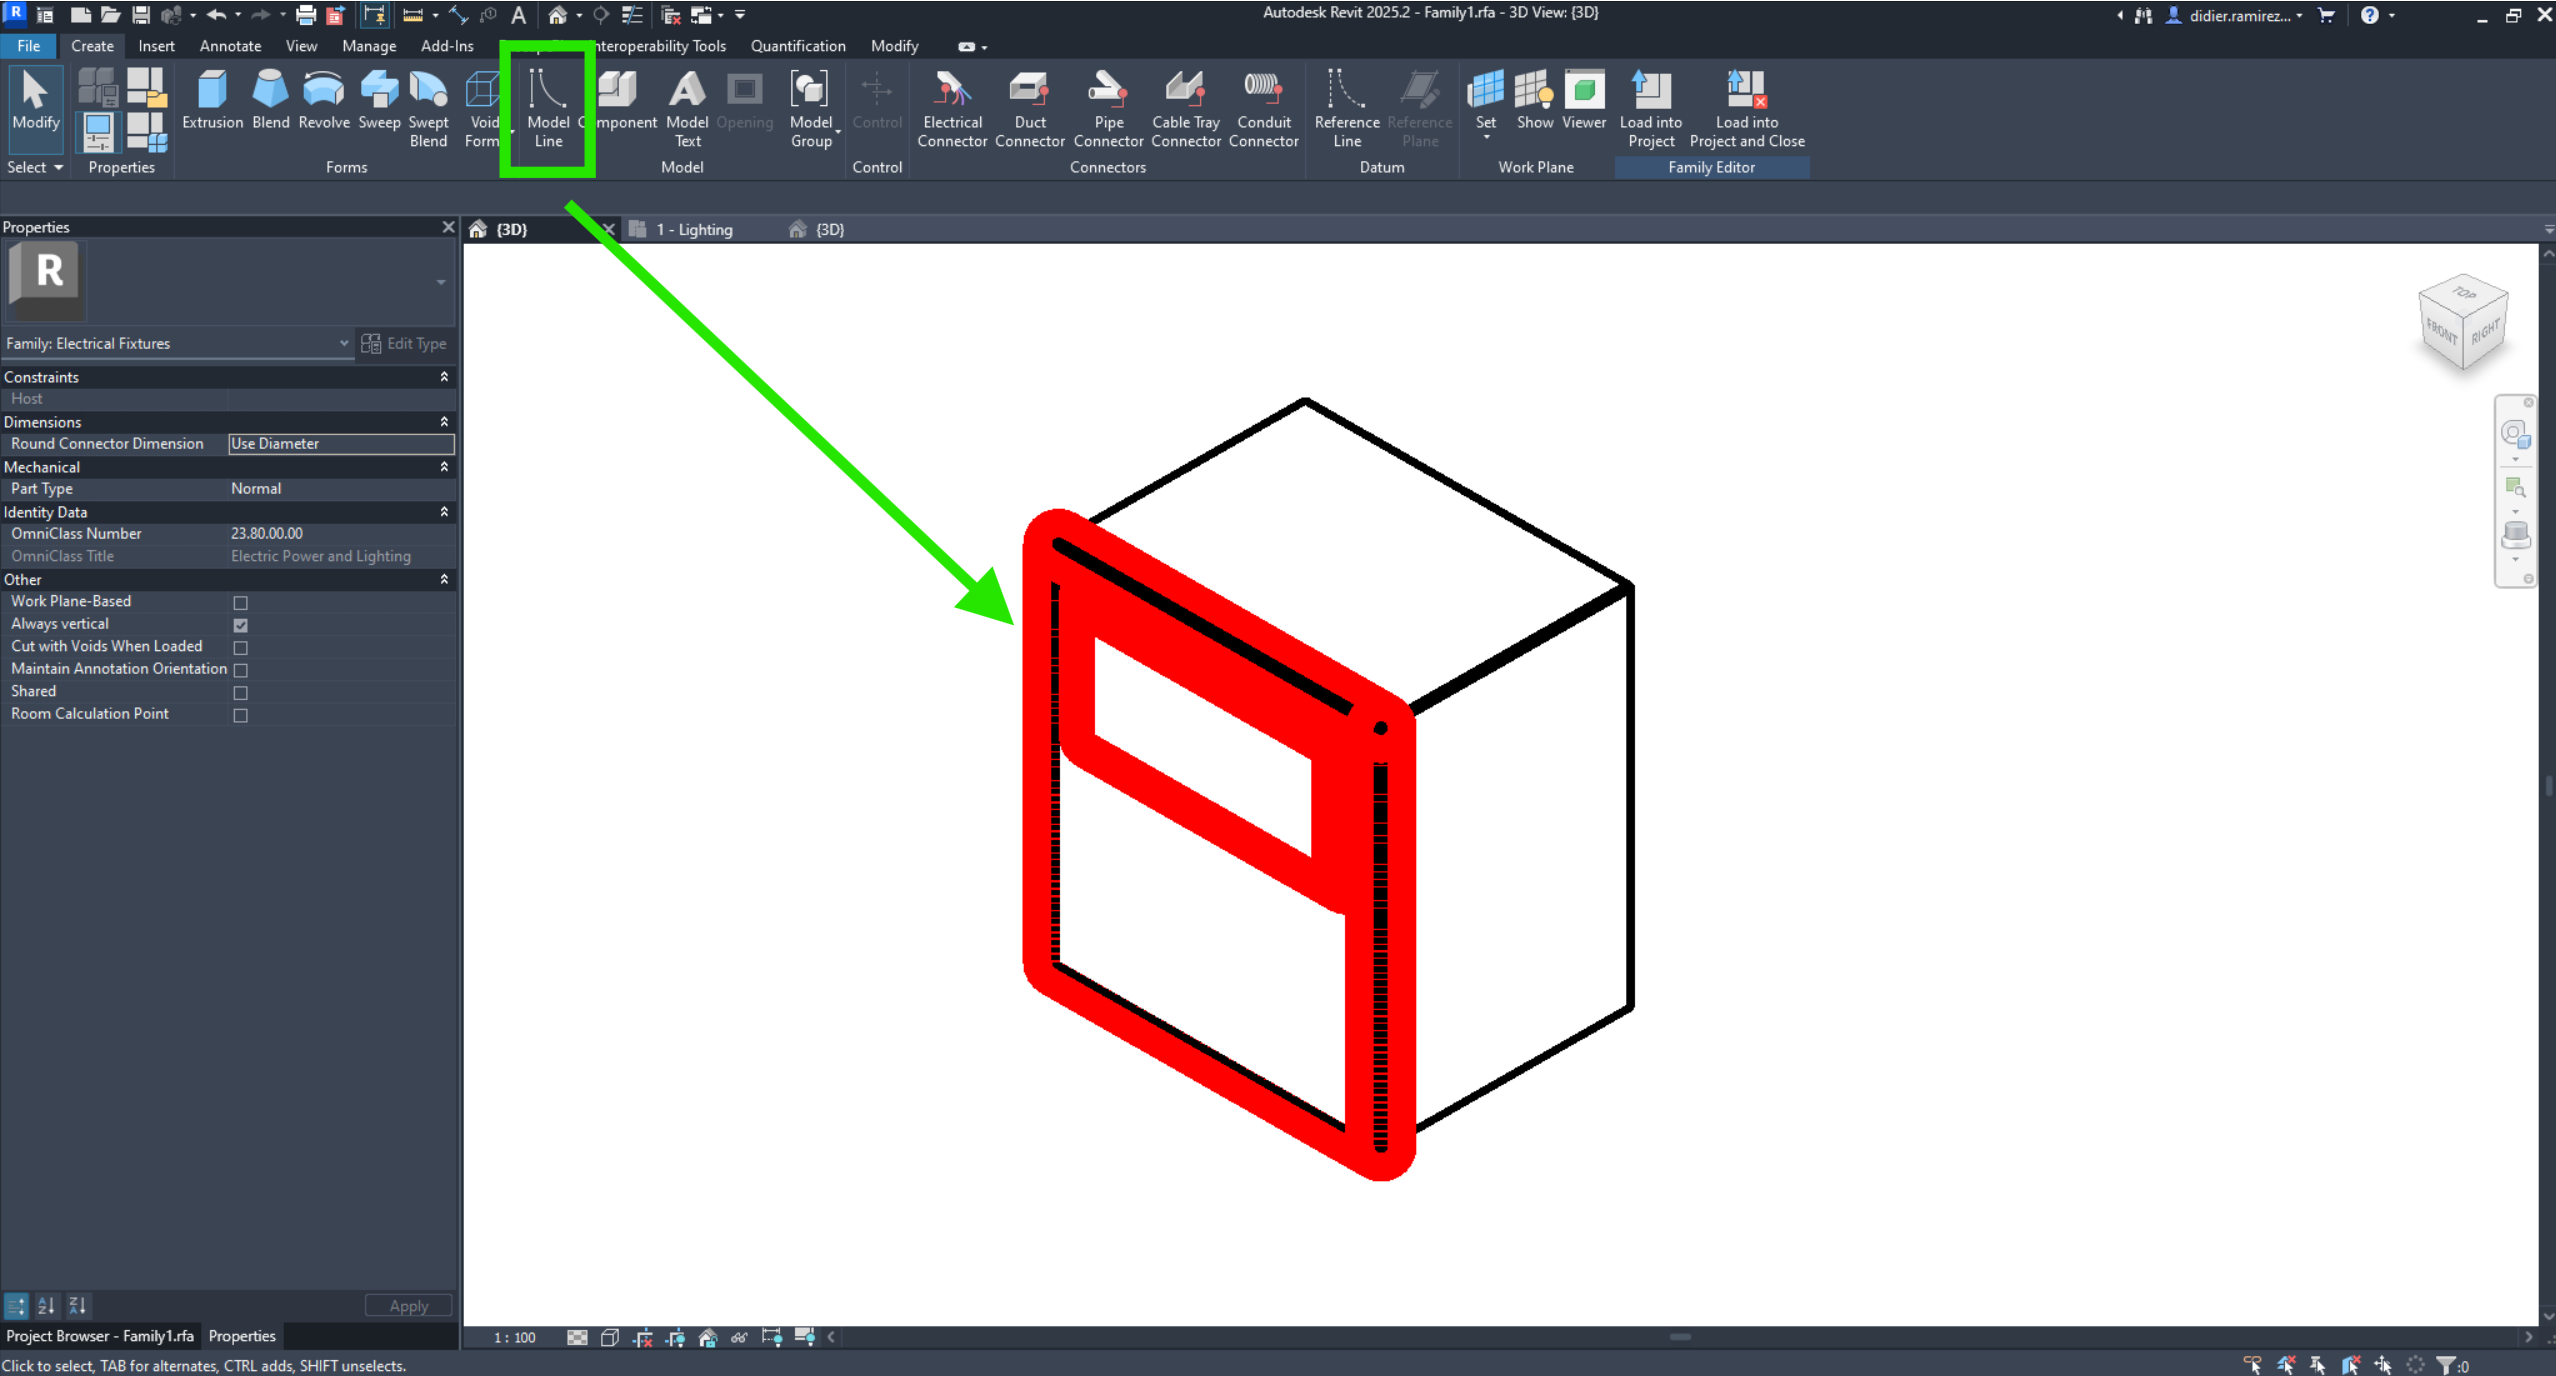Enable the Work Plane-Based checkbox
Viewport: 2556px width, 1376px height.
pyautogui.click(x=240, y=602)
